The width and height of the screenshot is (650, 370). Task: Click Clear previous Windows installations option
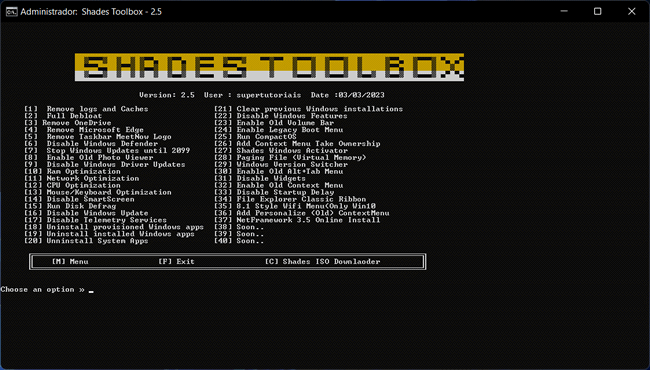(308, 109)
